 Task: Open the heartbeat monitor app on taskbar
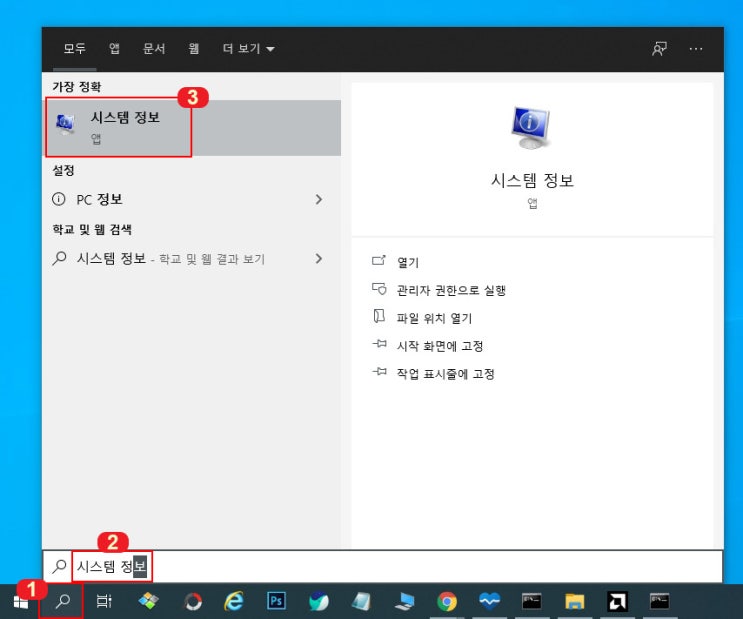pyautogui.click(x=489, y=601)
